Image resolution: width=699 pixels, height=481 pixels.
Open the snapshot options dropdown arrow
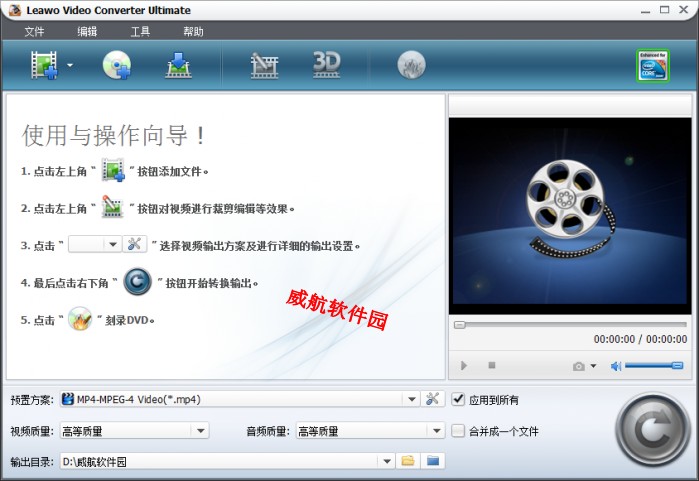(x=593, y=366)
